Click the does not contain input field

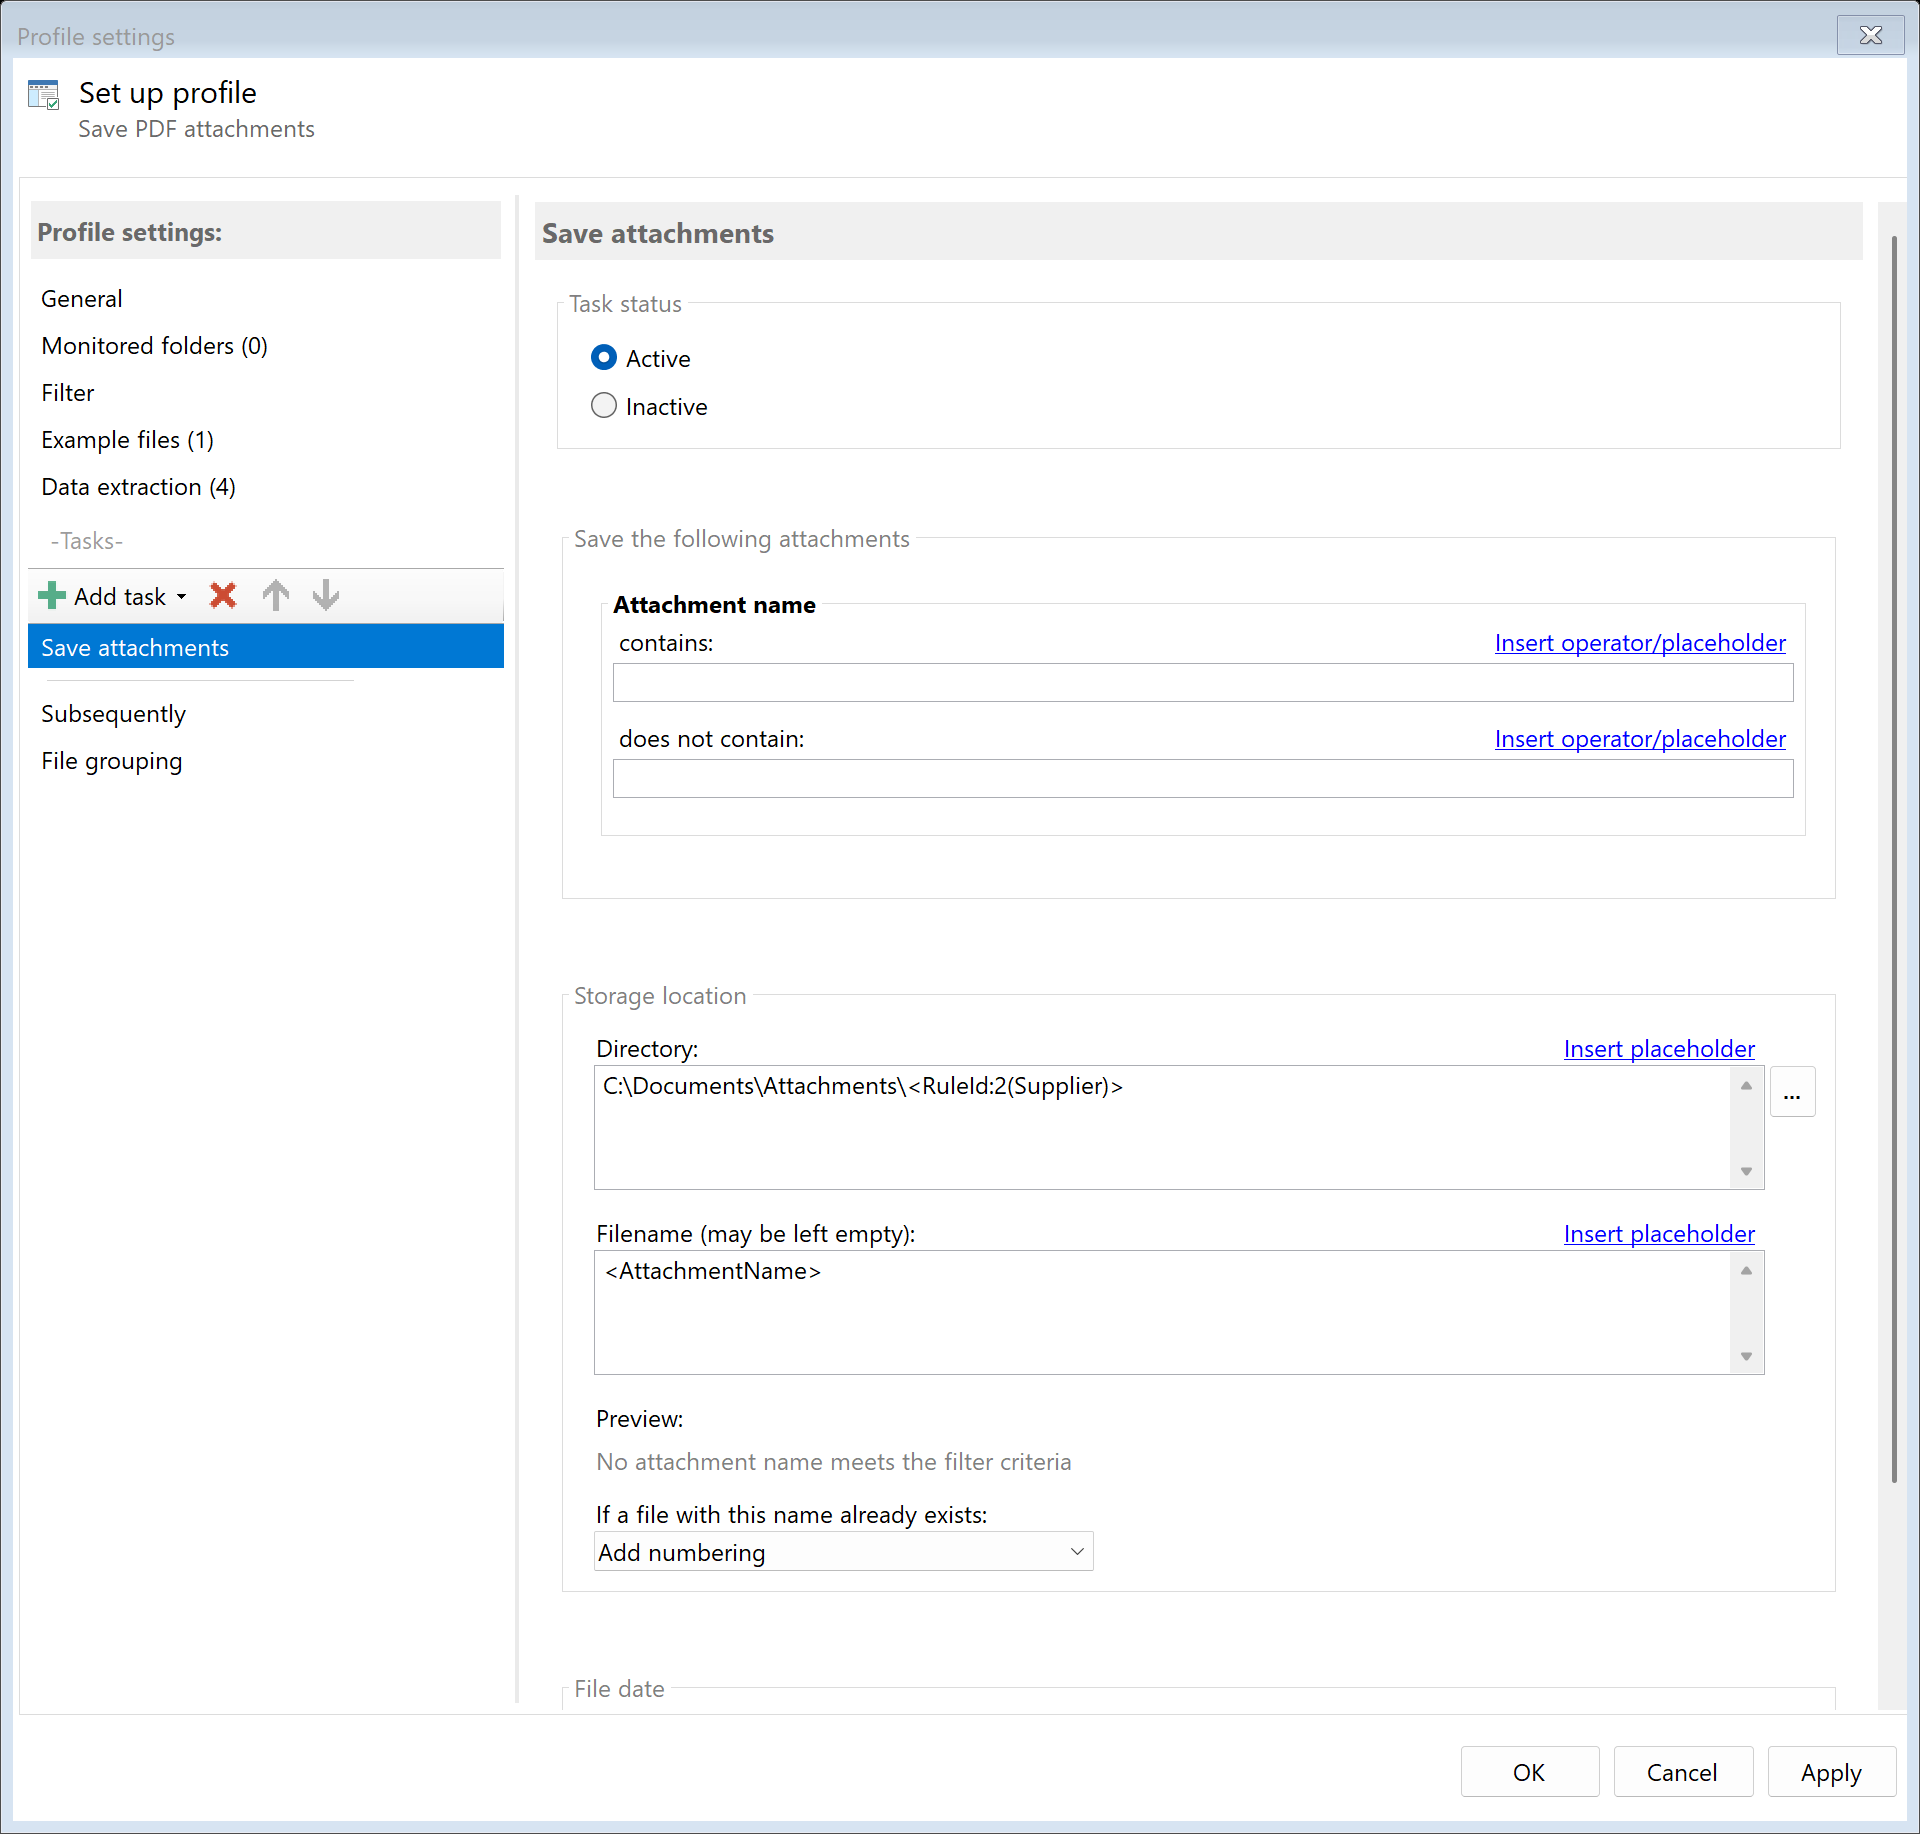coord(1202,779)
